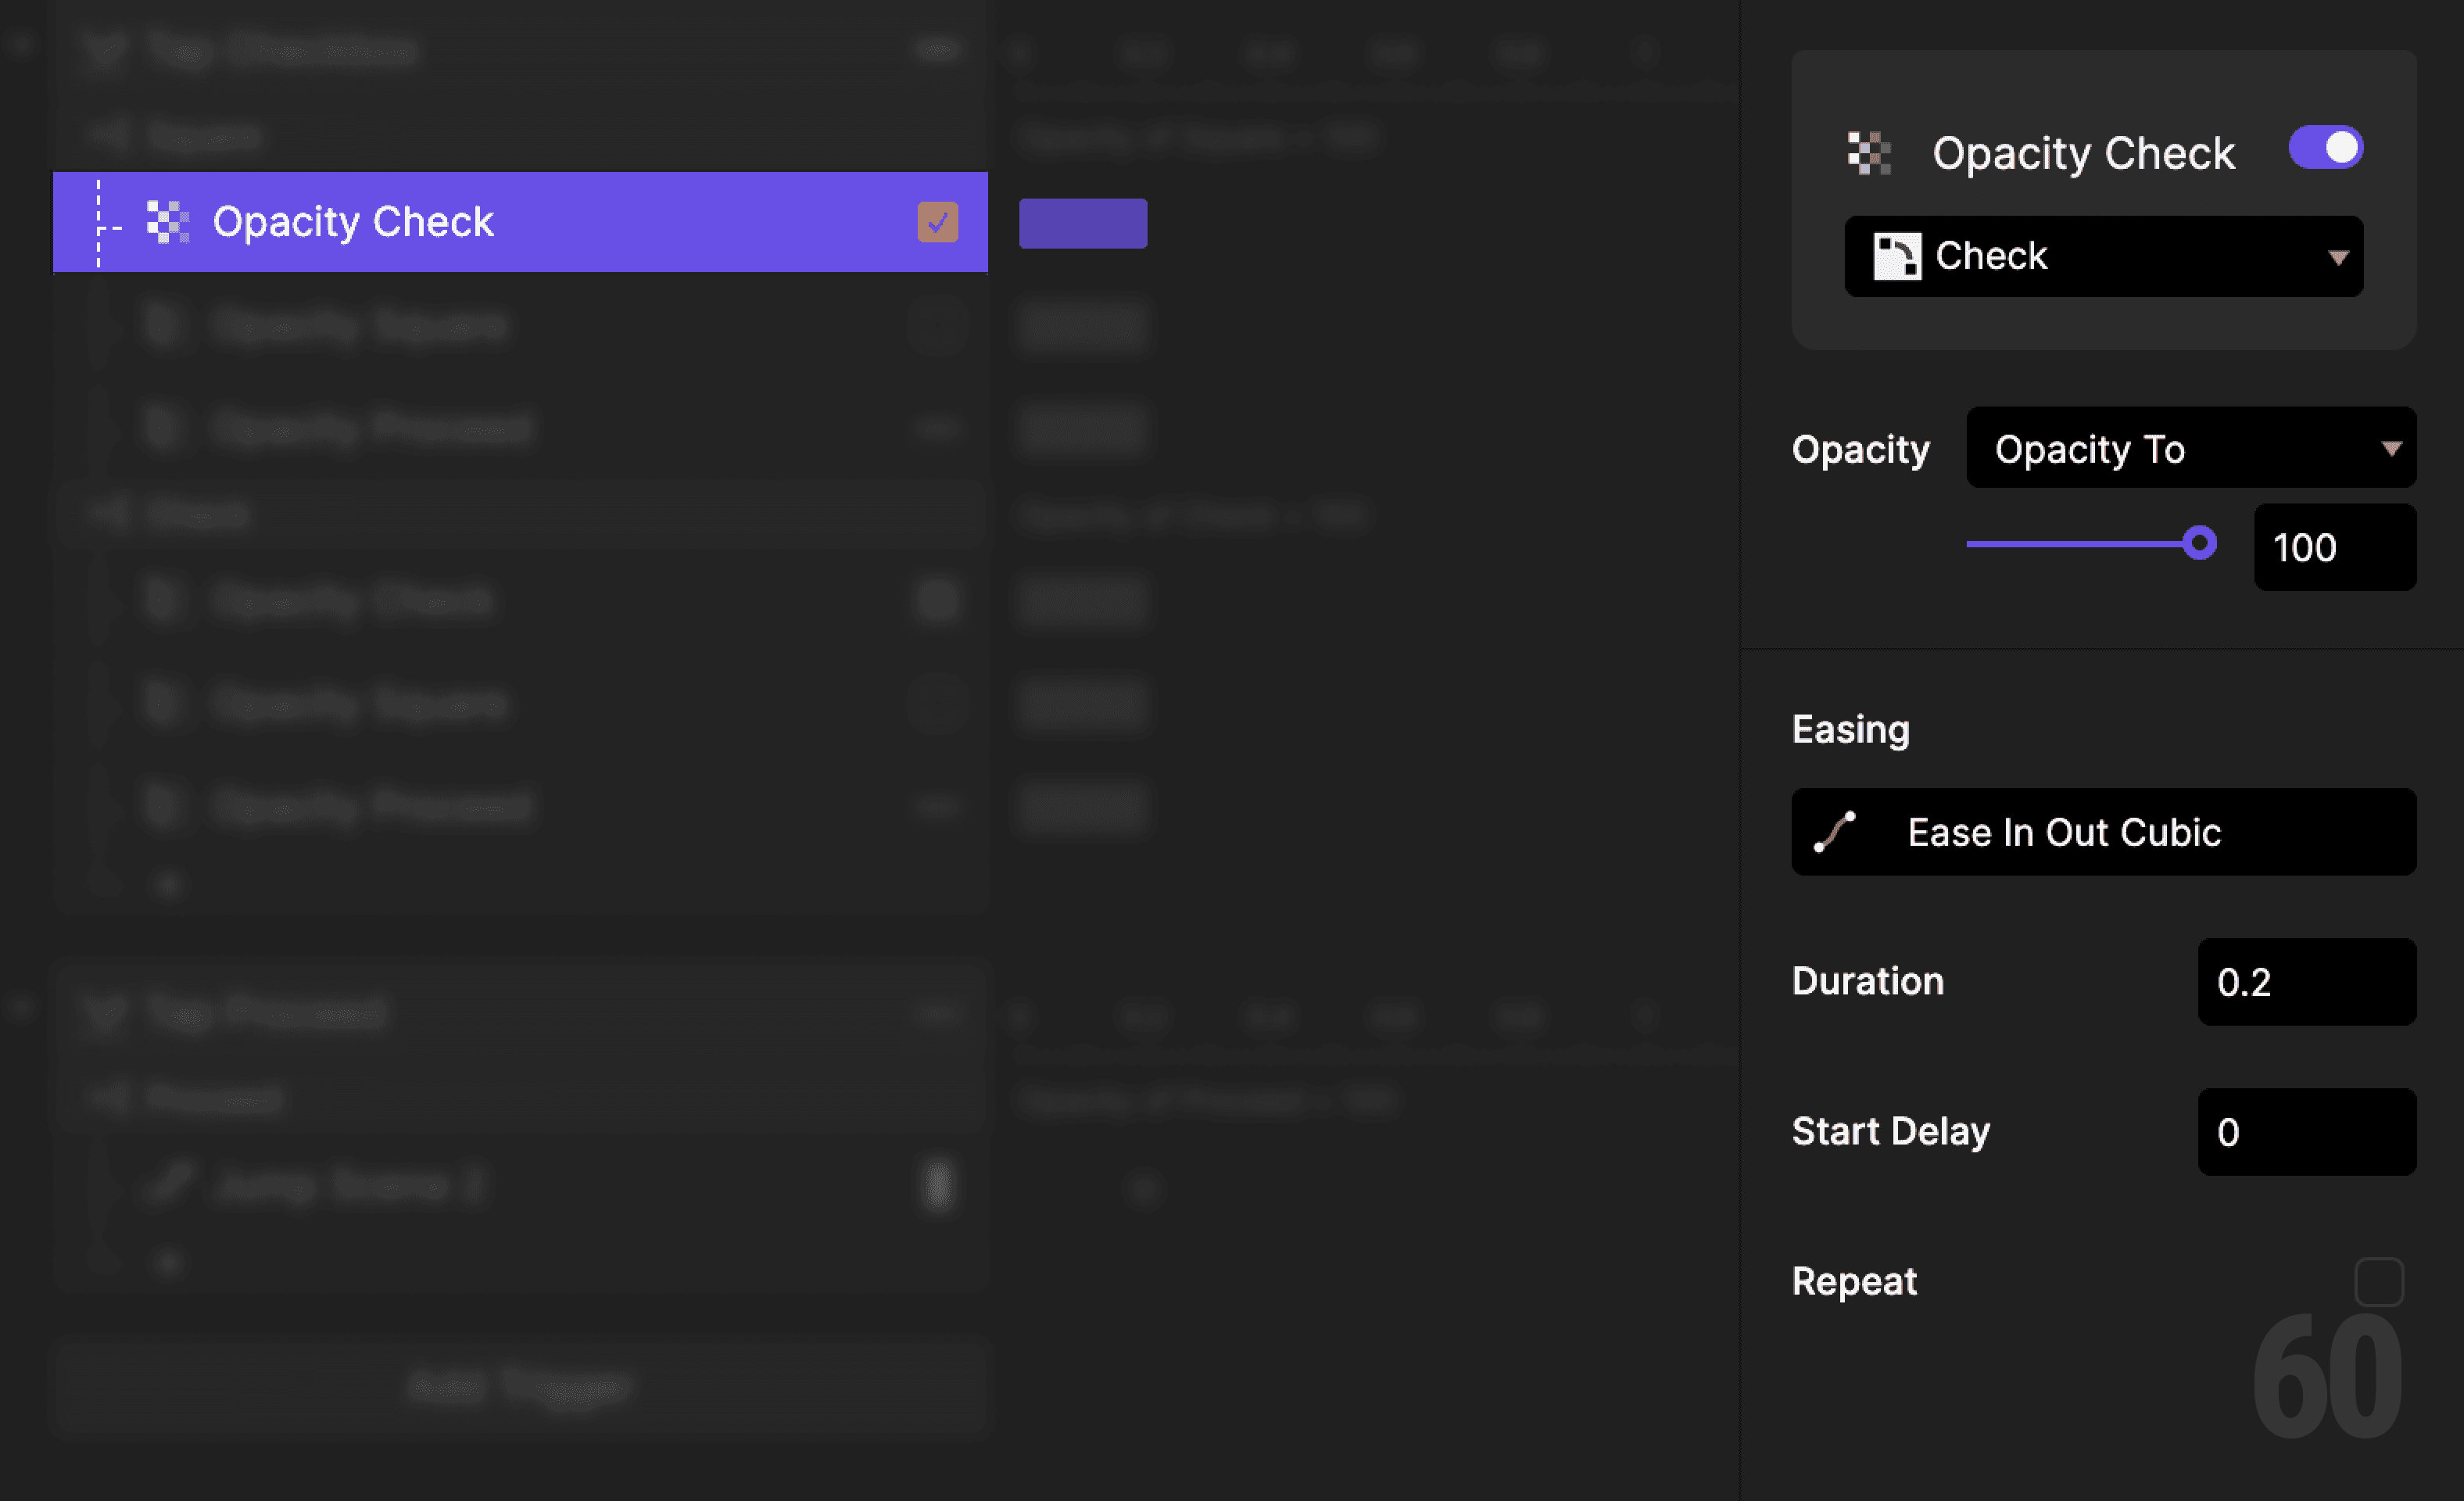
Task: Click the dropdown arrow beside the Check selector
Action: click(x=2337, y=257)
